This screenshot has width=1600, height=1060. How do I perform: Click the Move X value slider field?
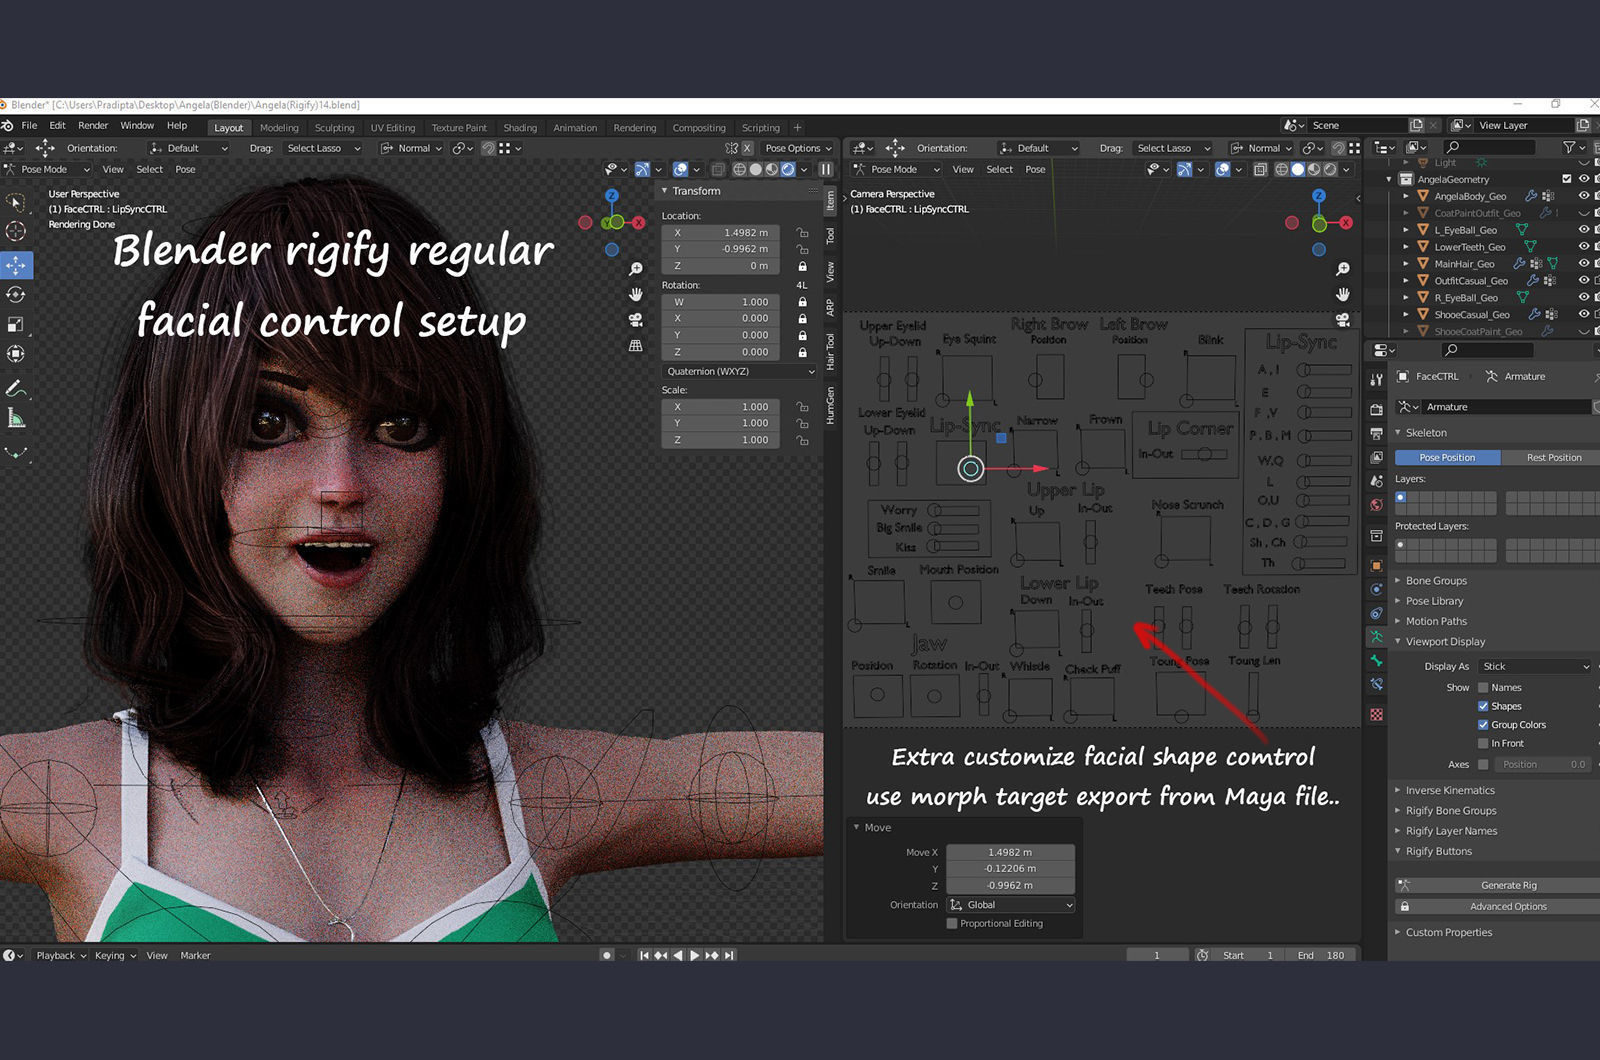[x=1010, y=853]
